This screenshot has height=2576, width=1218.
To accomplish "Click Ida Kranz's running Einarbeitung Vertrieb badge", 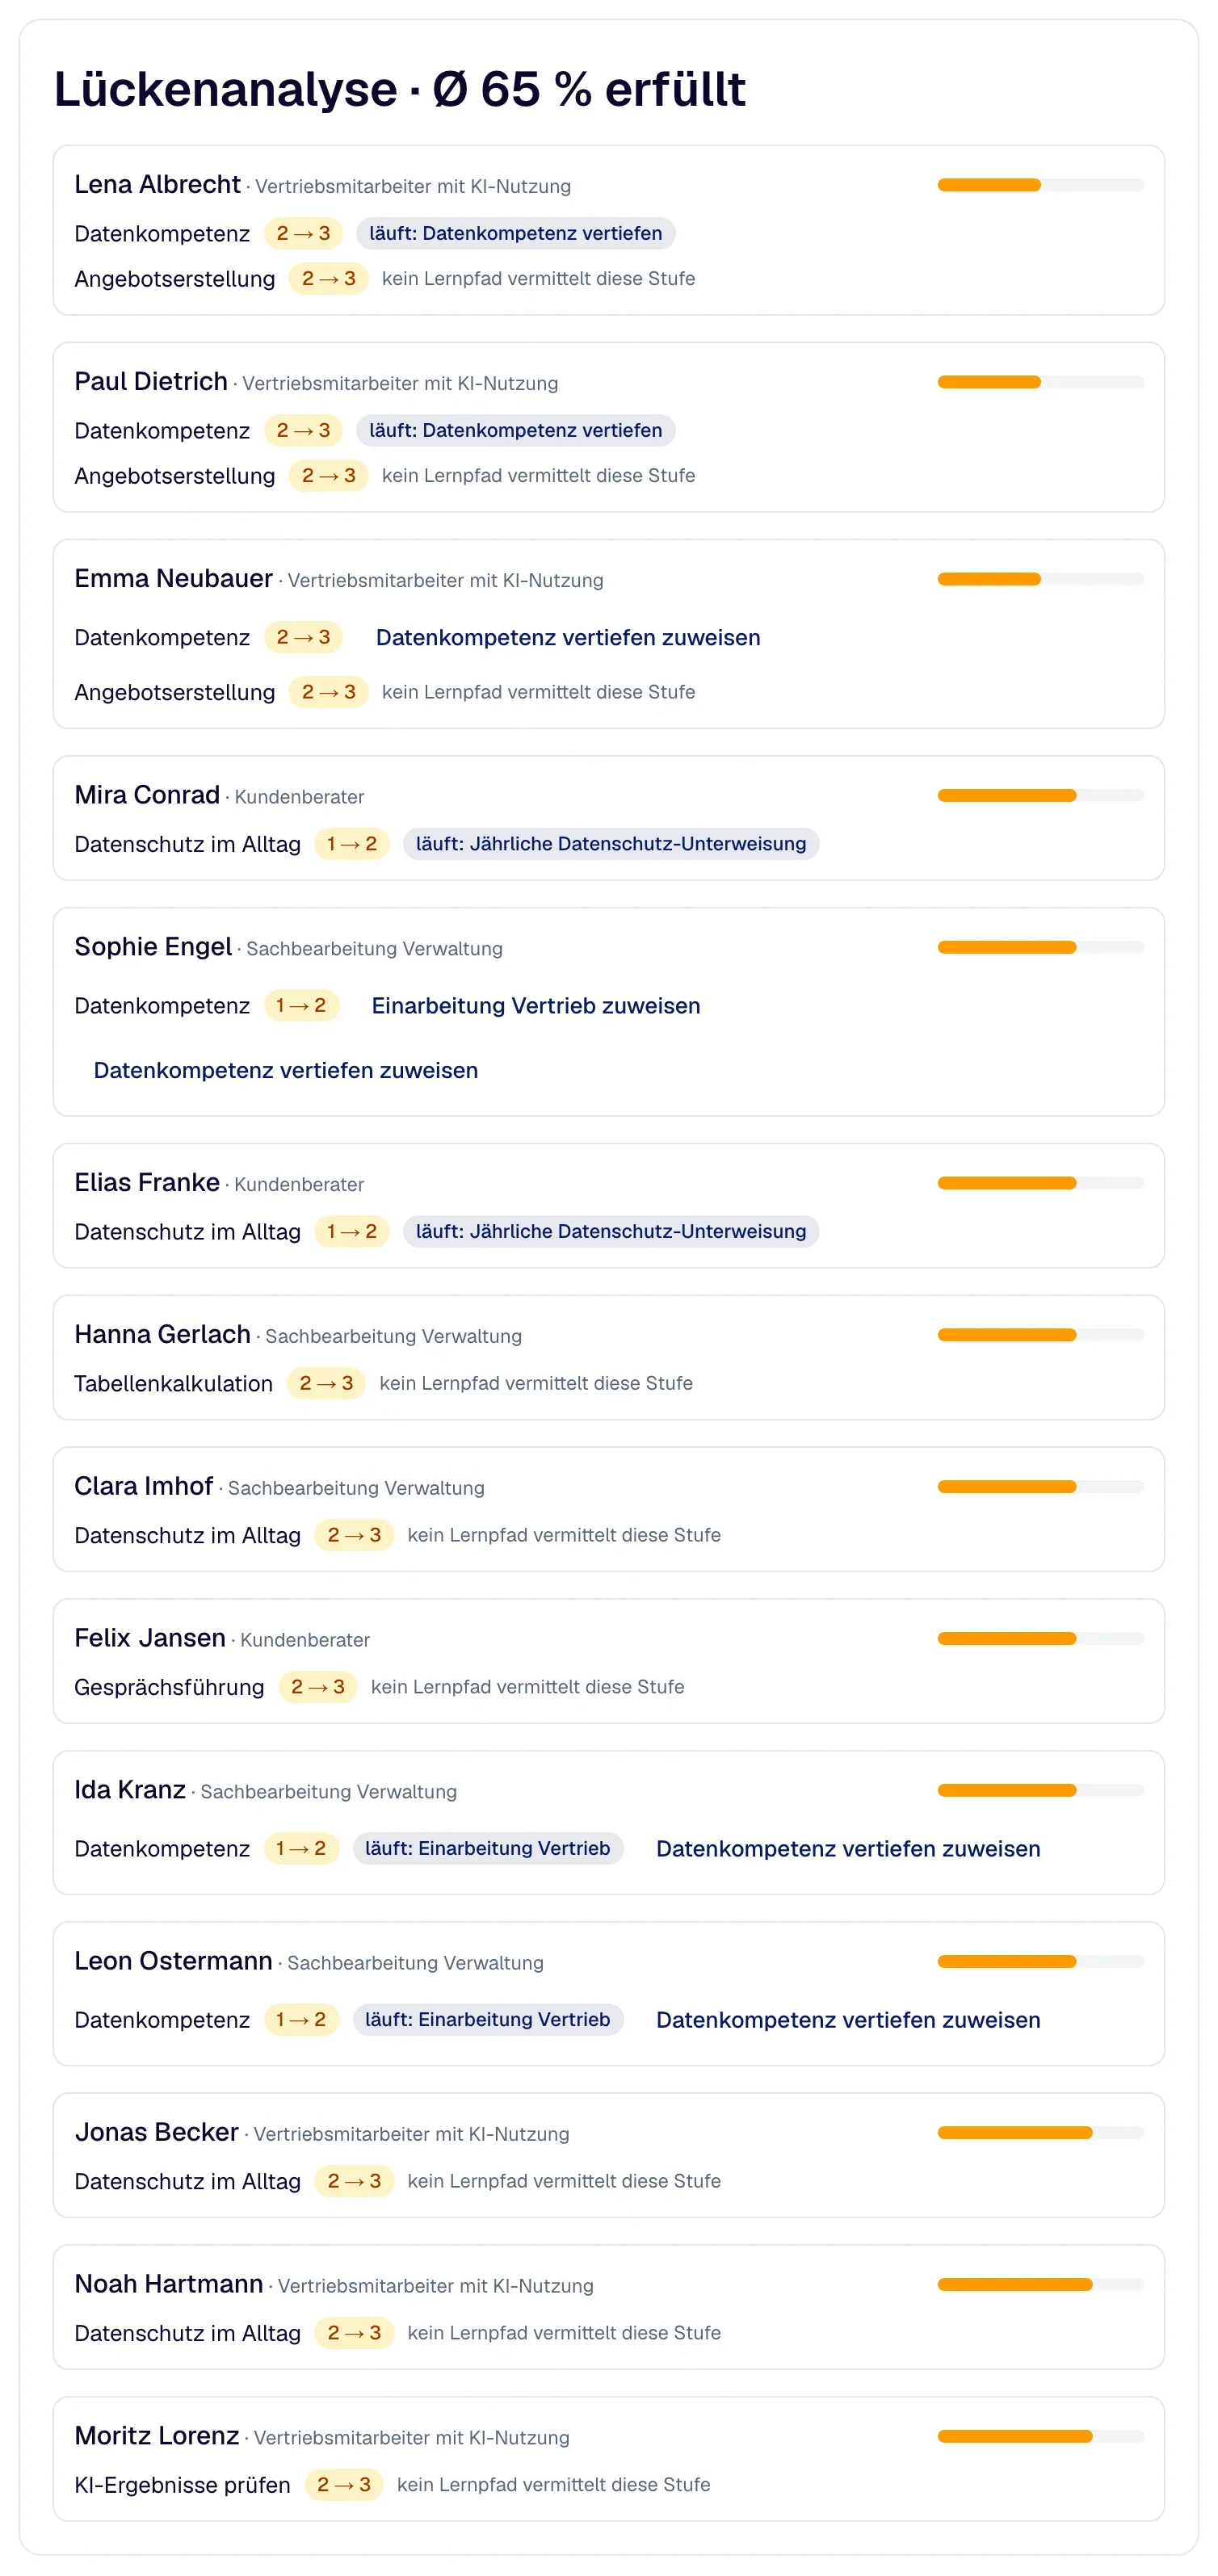I will 488,1848.
